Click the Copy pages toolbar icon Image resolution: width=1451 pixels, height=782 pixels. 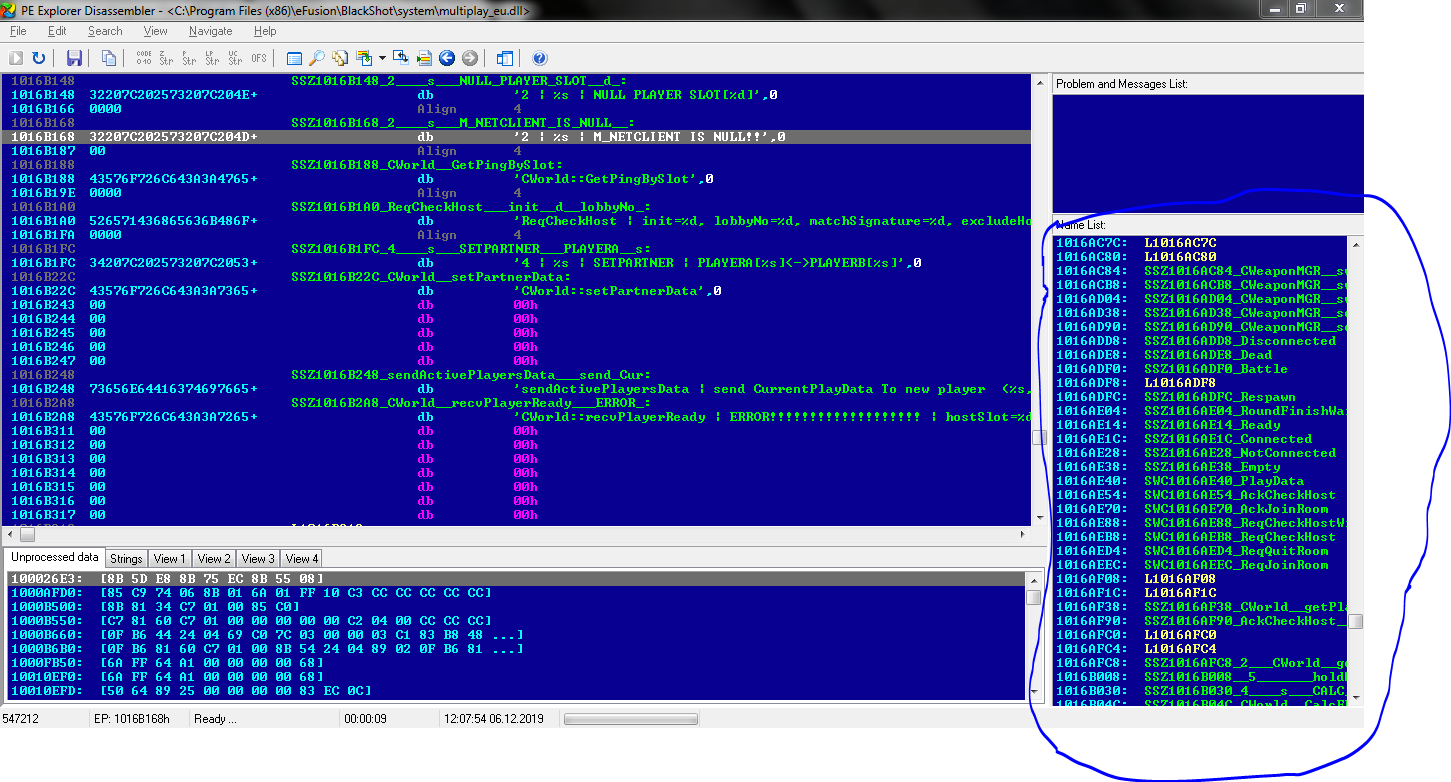(x=109, y=59)
